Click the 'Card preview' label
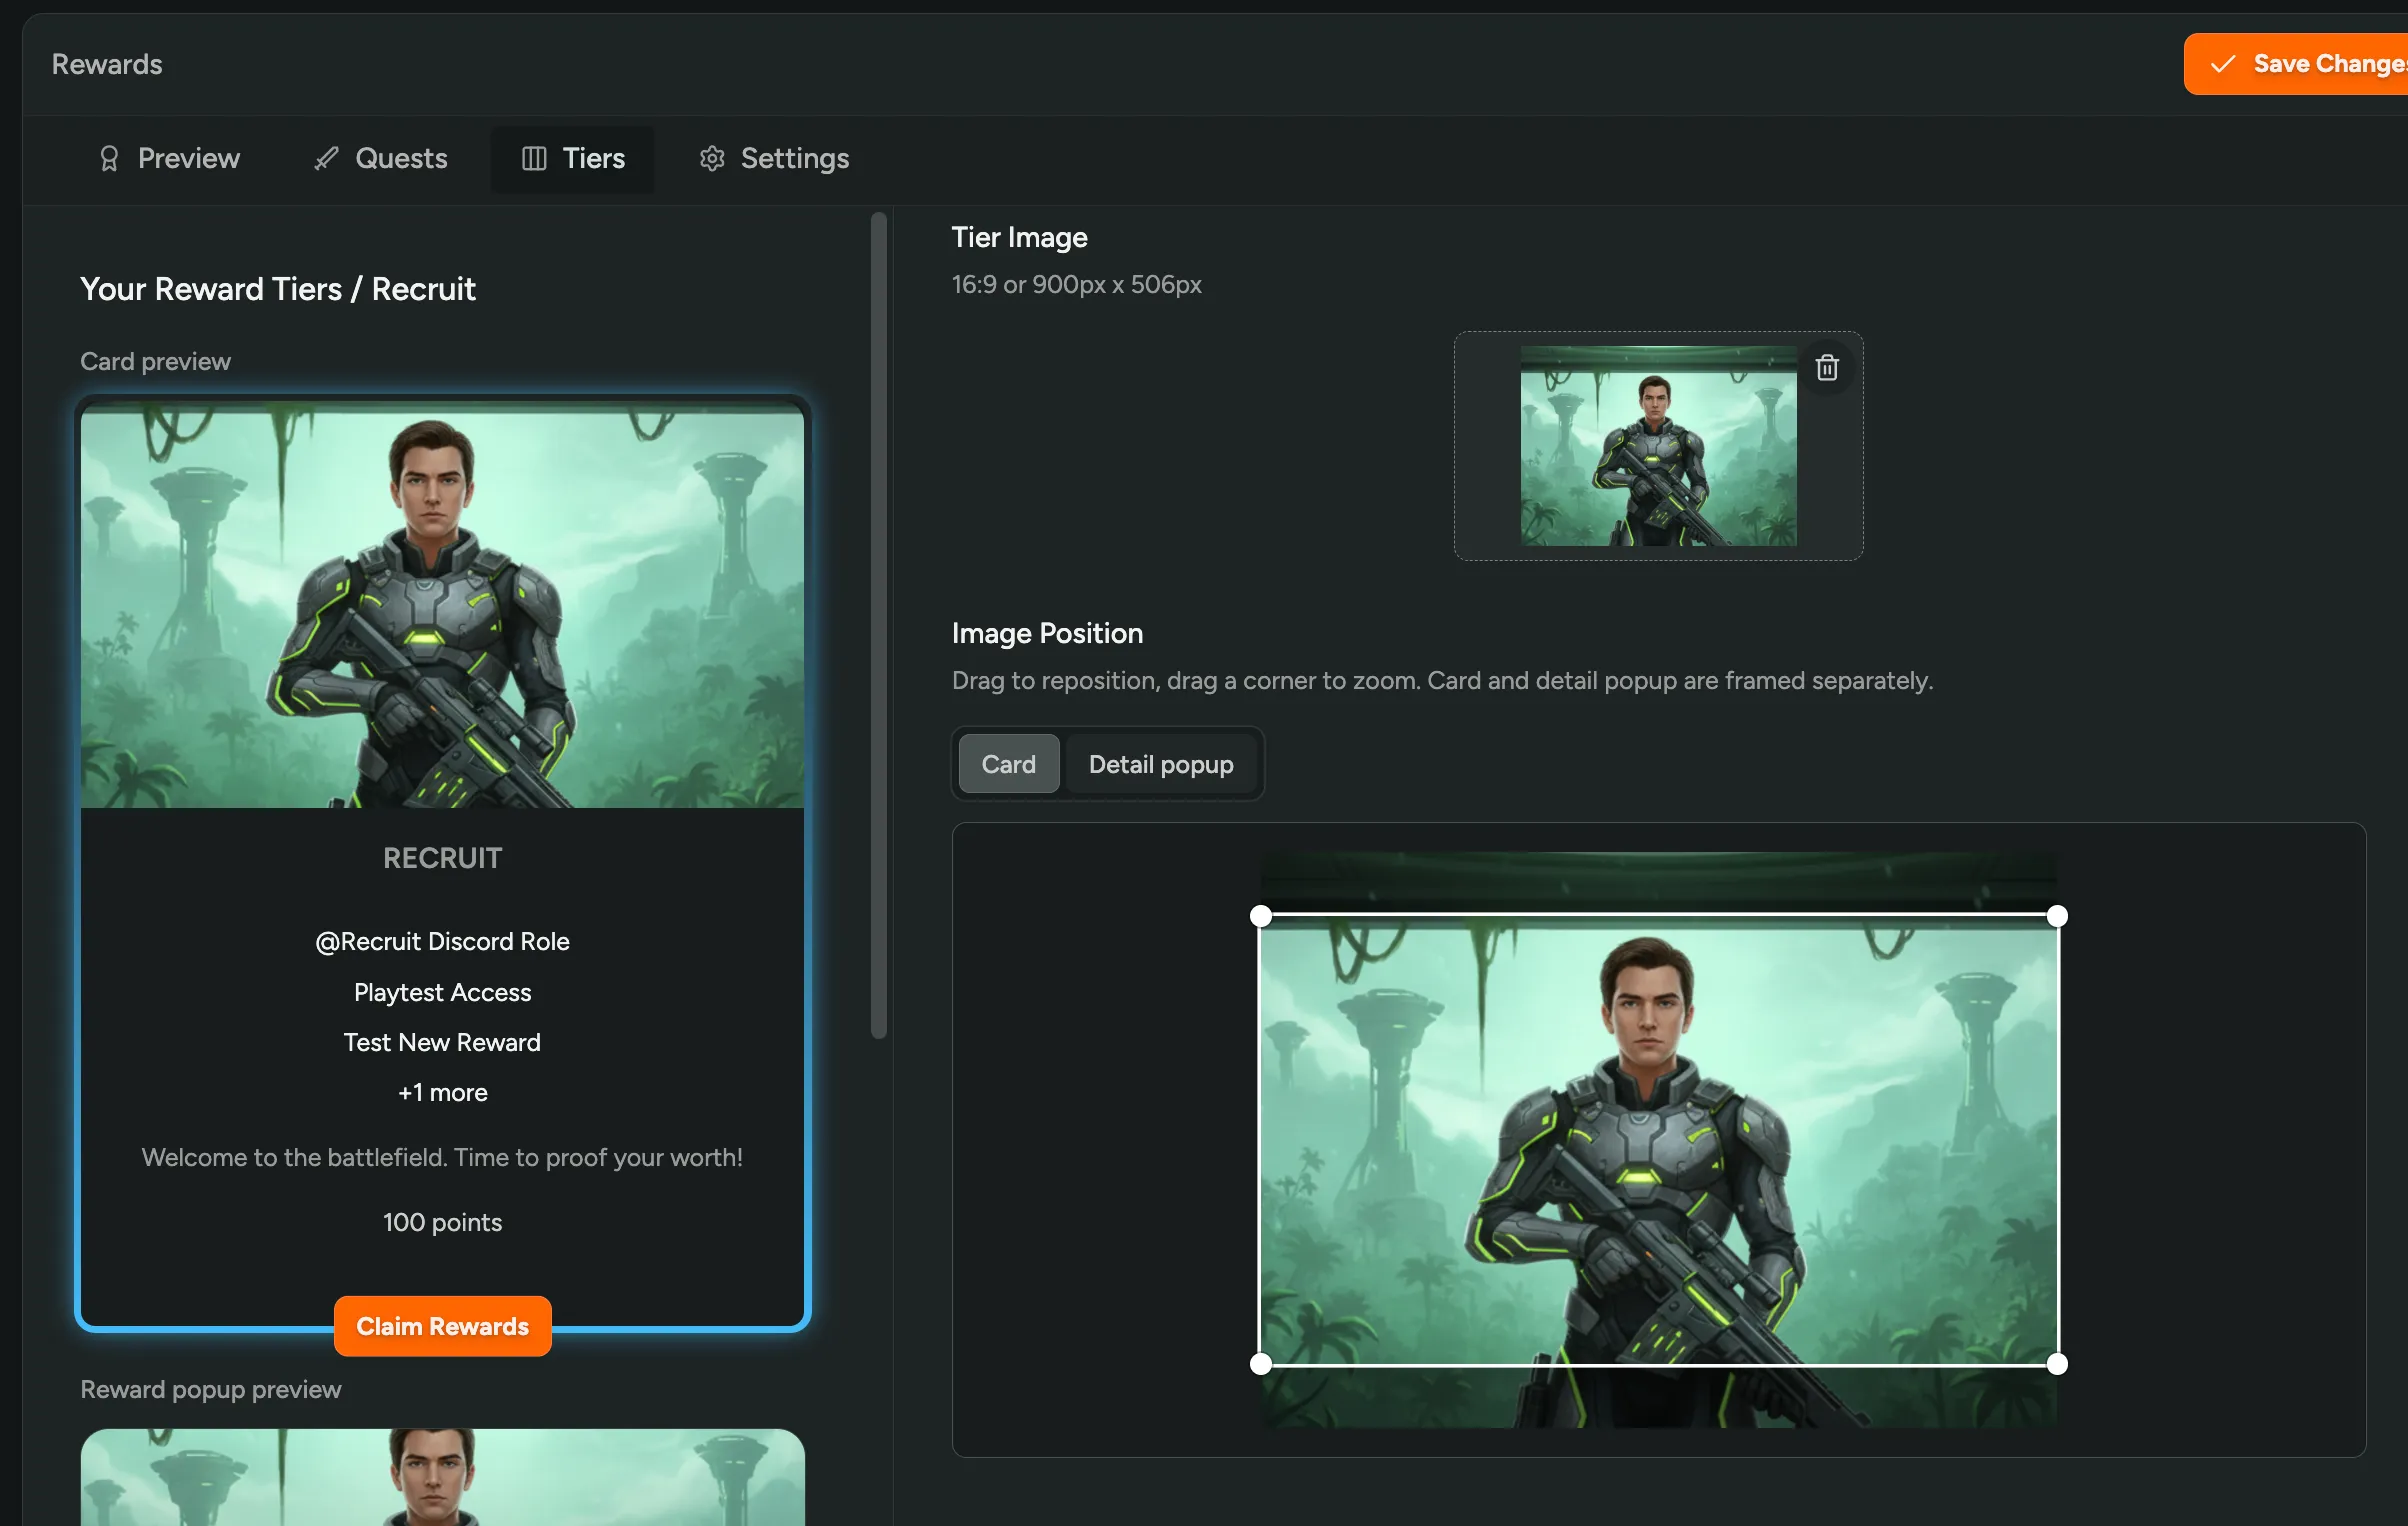The image size is (2408, 1526). 155,361
